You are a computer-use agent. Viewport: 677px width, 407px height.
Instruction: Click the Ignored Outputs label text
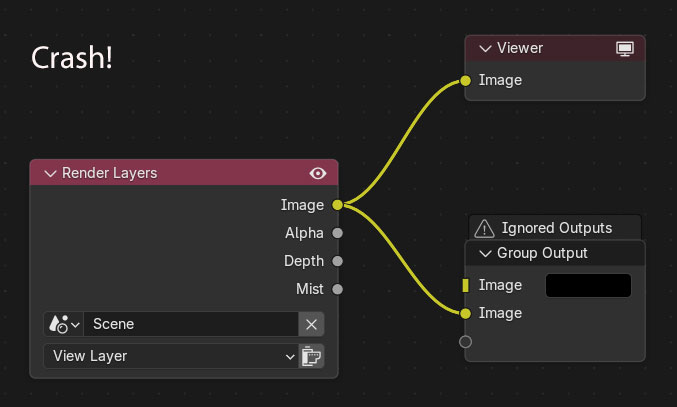click(x=556, y=228)
